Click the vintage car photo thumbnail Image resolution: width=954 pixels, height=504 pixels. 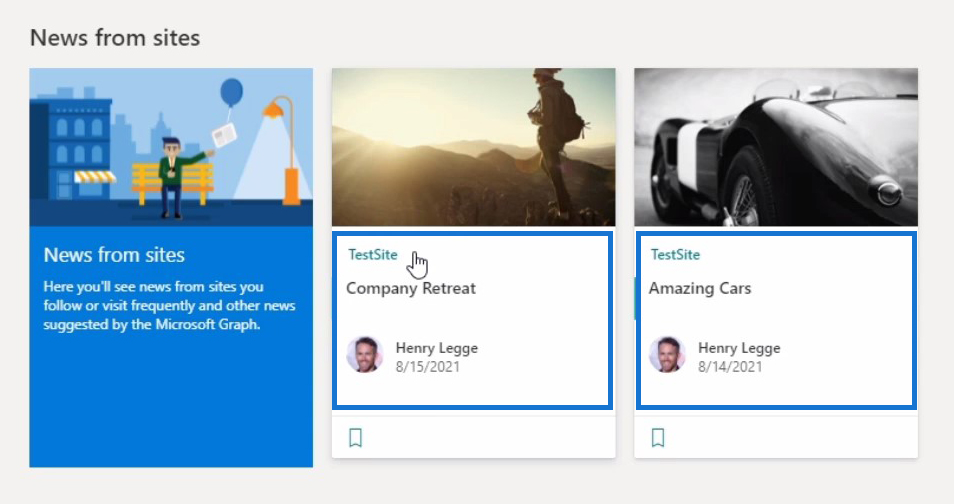click(x=776, y=147)
